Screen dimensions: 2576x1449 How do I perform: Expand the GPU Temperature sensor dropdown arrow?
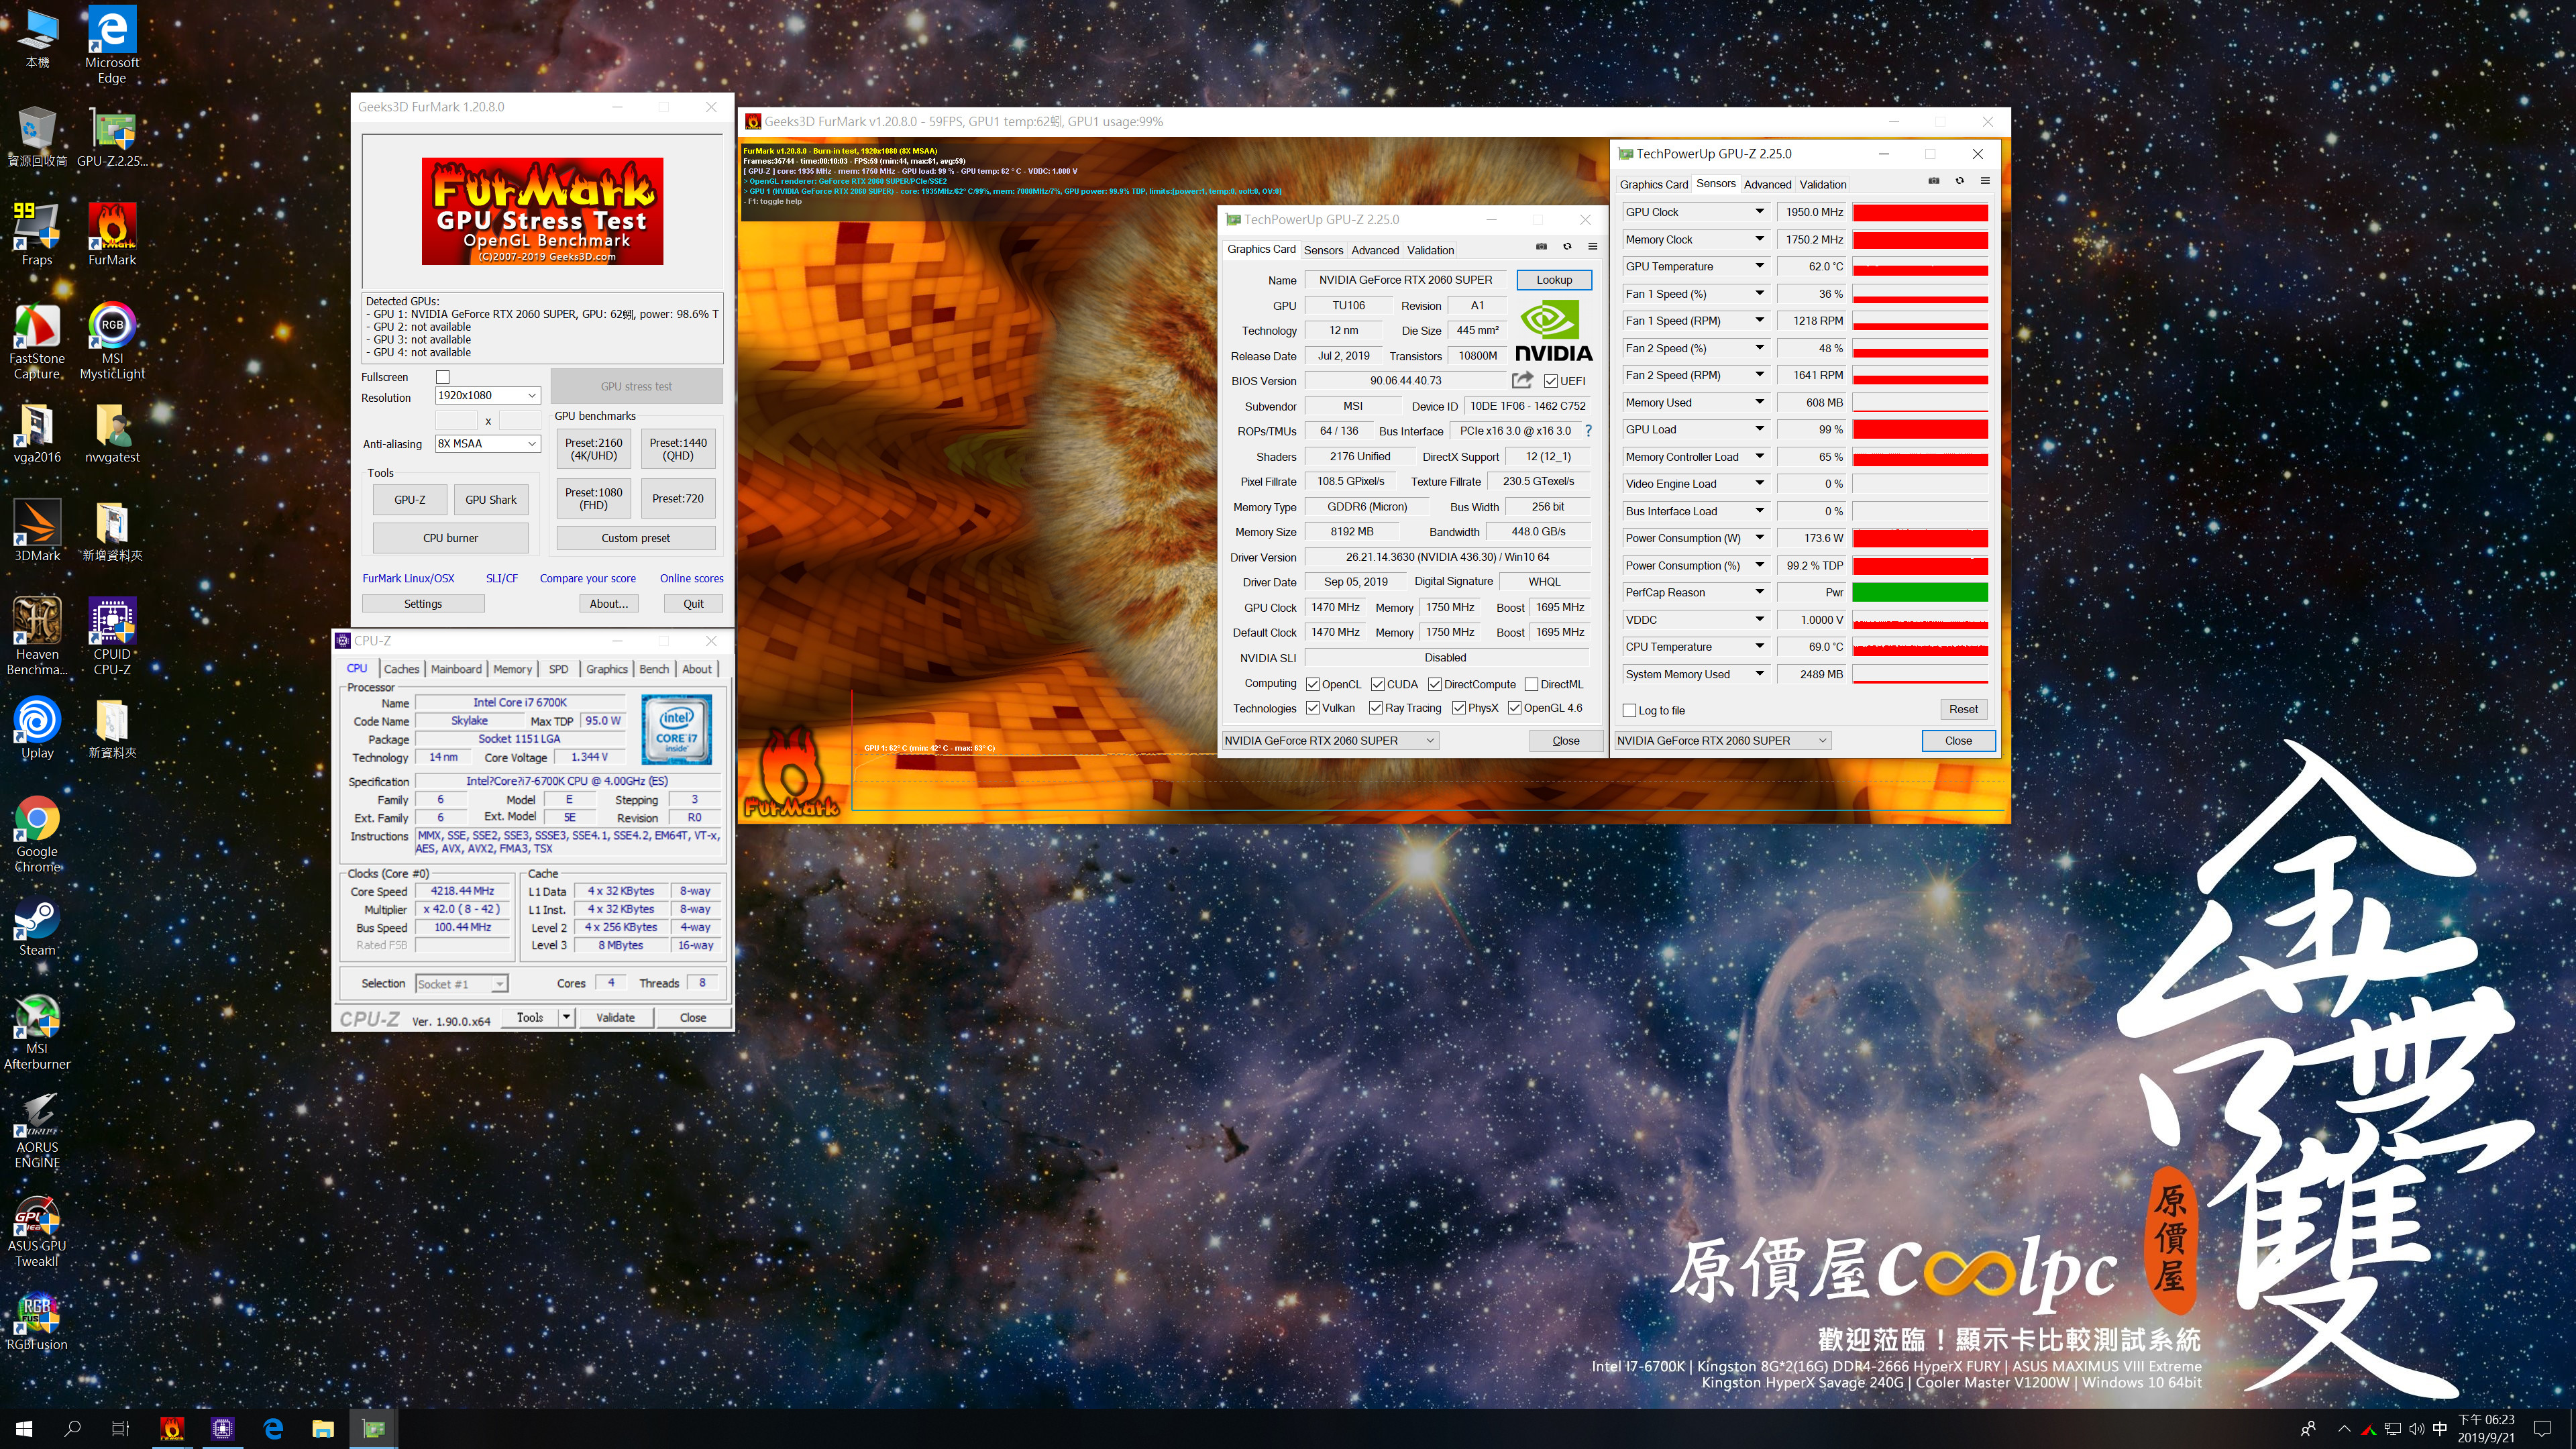click(1759, 266)
